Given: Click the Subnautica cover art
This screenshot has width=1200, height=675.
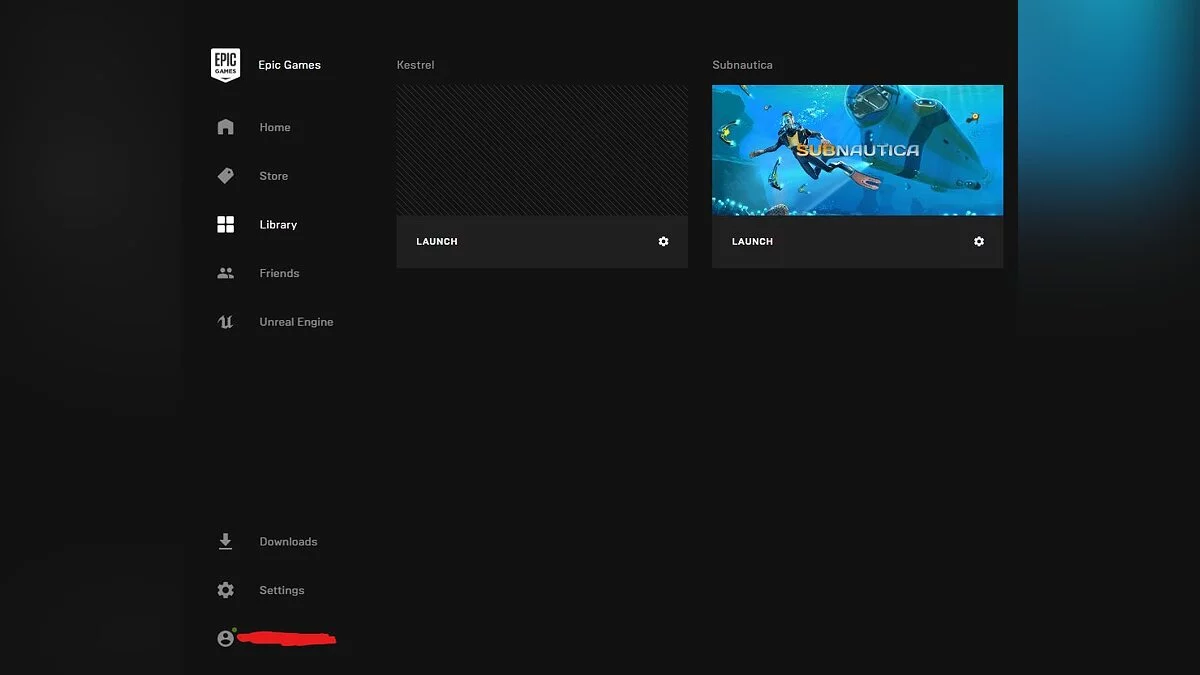Looking at the screenshot, I should click(857, 150).
